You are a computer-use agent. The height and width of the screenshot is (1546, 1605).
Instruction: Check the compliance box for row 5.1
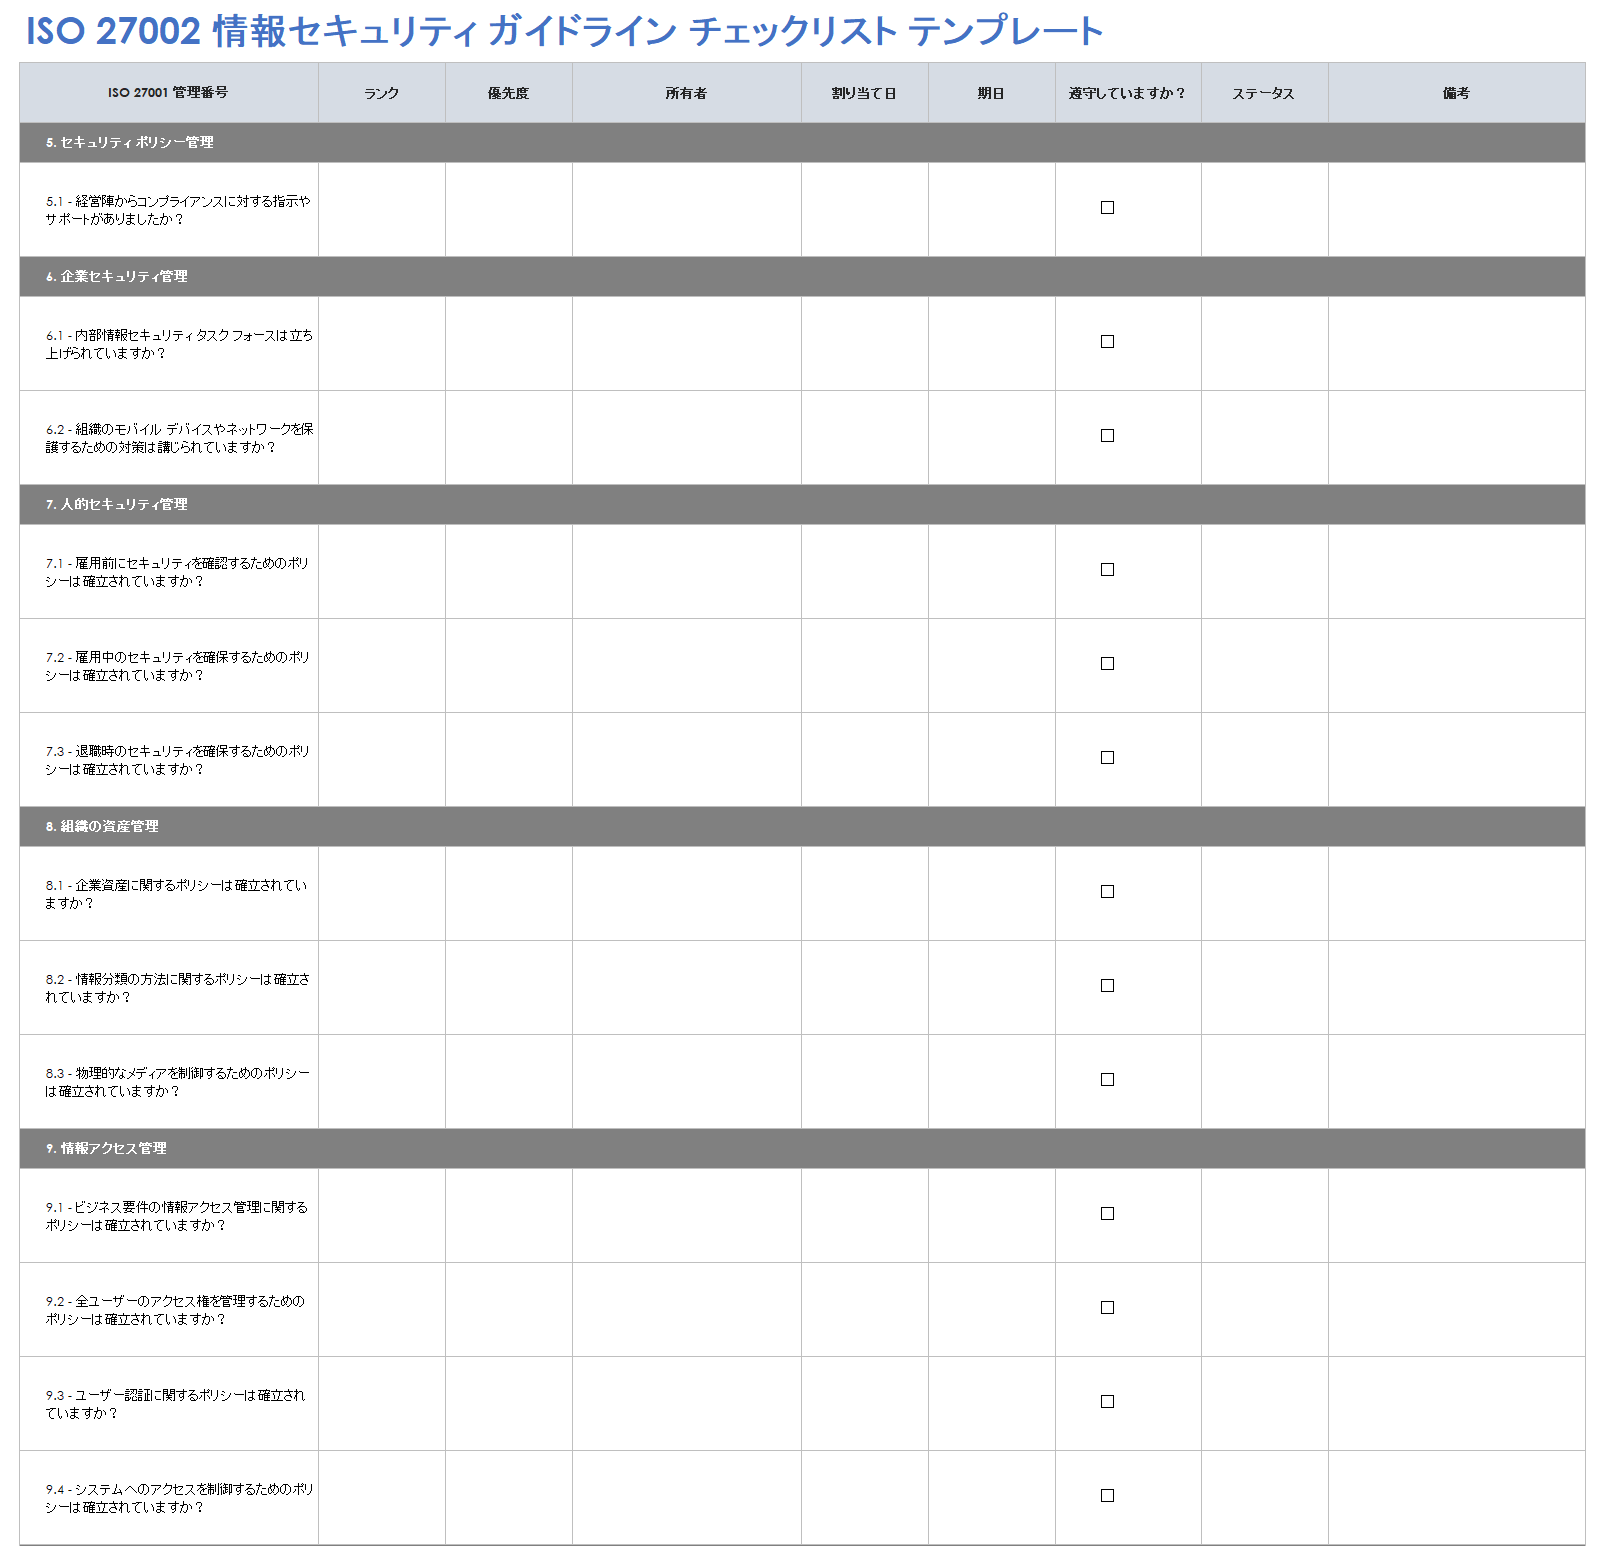[x=1107, y=208]
